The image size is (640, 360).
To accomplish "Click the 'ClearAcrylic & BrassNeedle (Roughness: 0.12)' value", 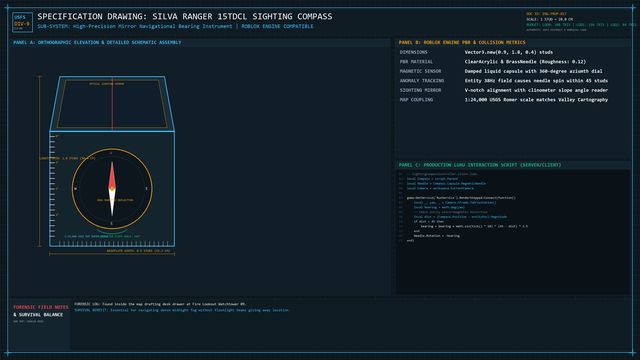I will tap(525, 62).
